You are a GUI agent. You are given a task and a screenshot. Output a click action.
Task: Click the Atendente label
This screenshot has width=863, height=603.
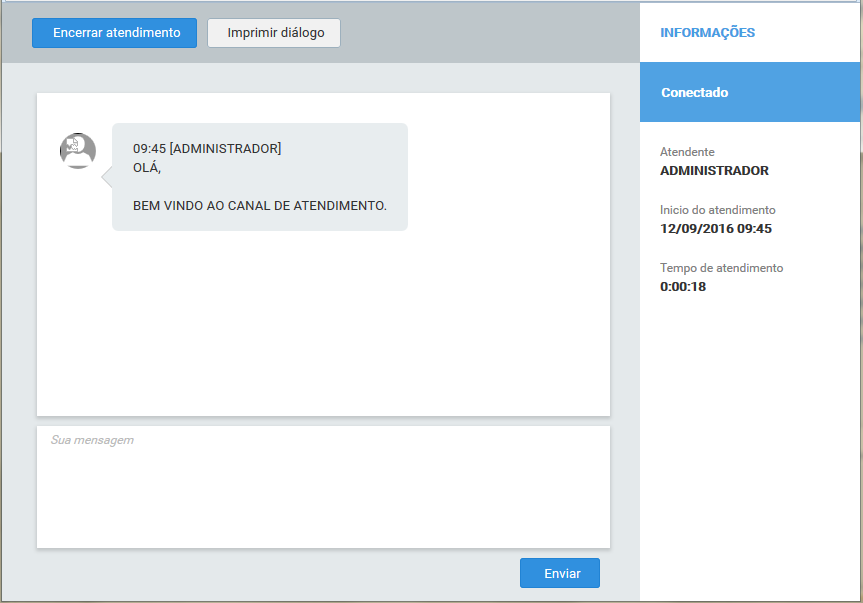tap(687, 152)
